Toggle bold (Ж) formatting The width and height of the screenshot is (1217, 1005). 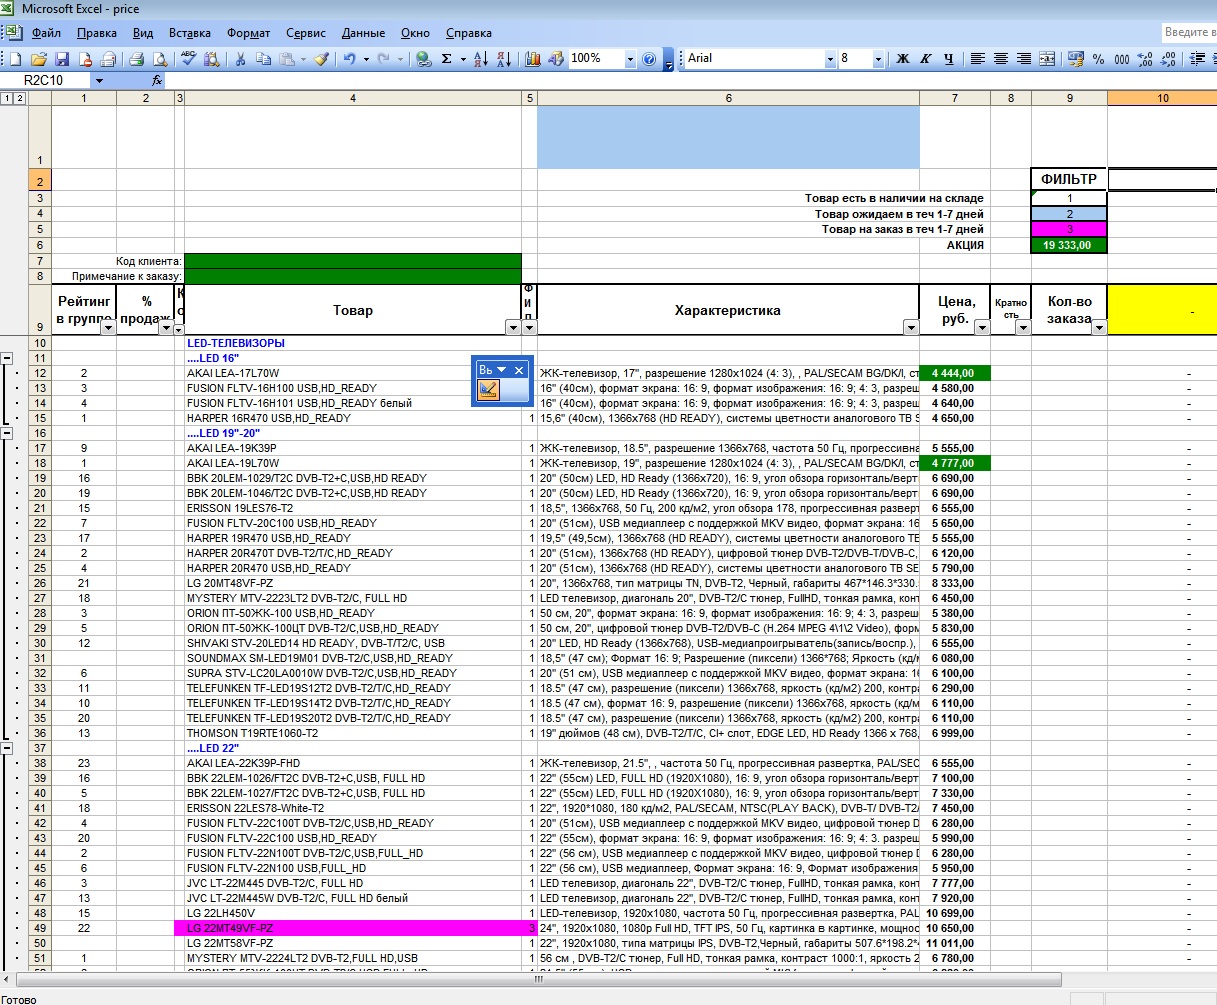tap(903, 59)
